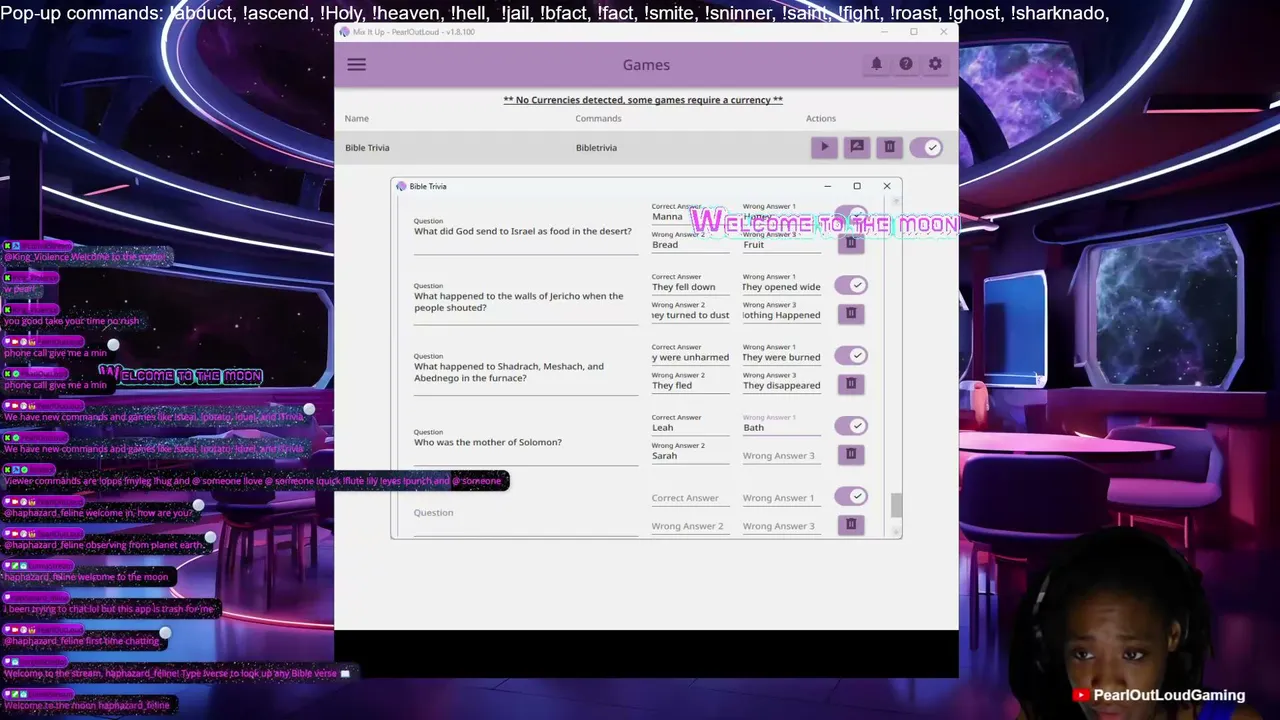Delete the Israel desert food question
The image size is (1280, 720).
coord(851,243)
